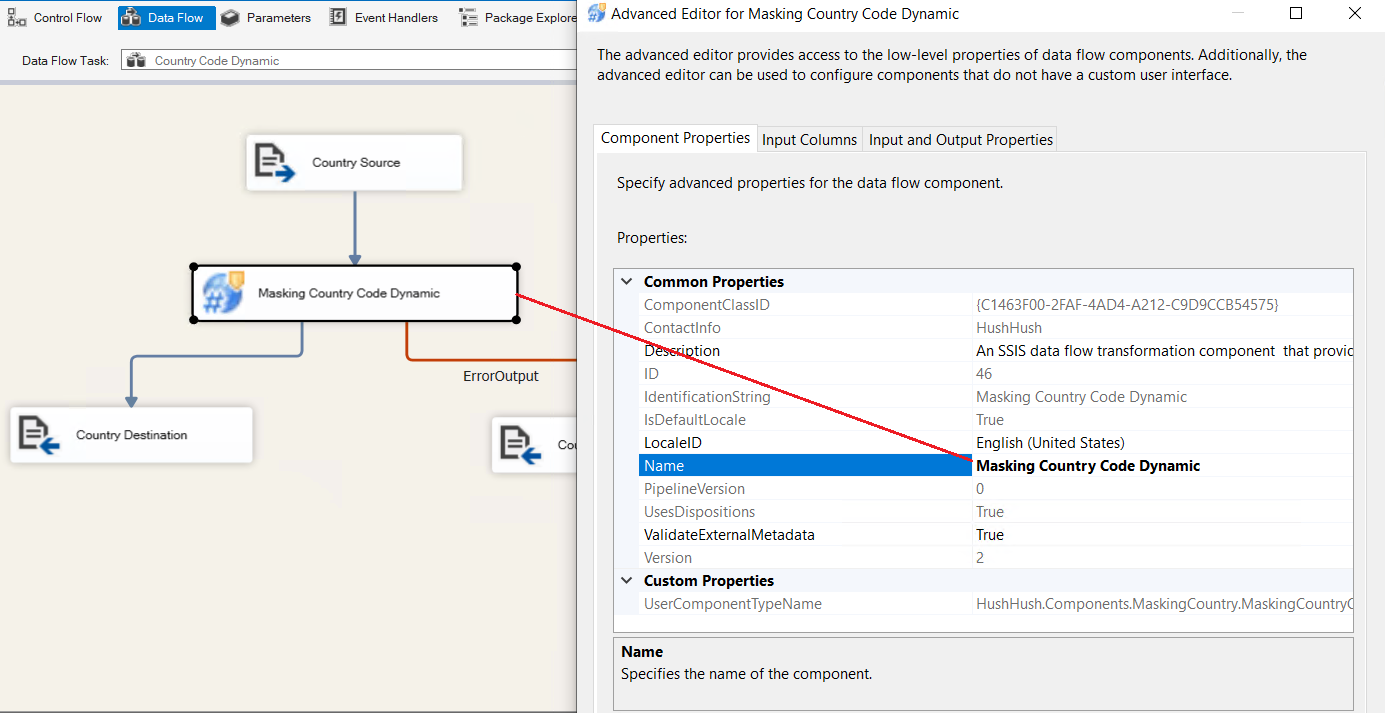Edit the Name property value field

pyautogui.click(x=1160, y=466)
